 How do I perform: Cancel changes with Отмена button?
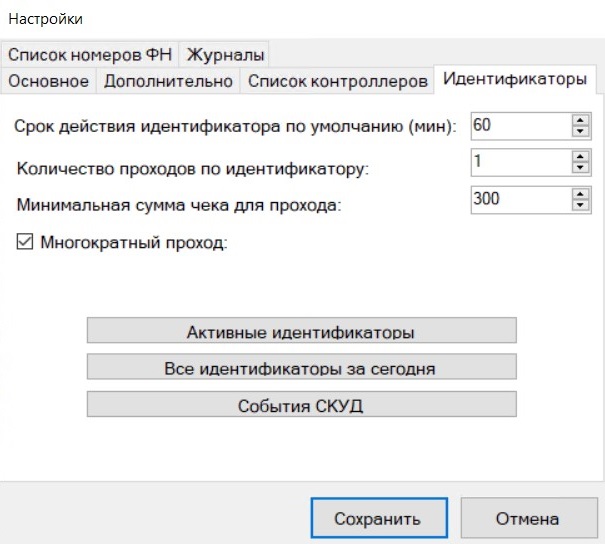pyautogui.click(x=529, y=518)
